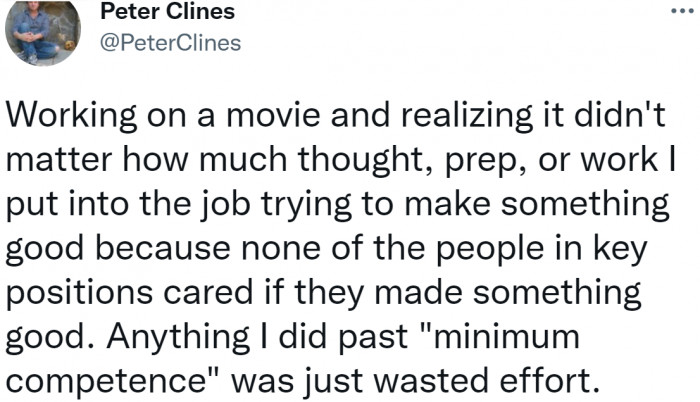Click the word "positions" in fifth line
Viewport: 700px width, 402px height.
[x=79, y=294]
